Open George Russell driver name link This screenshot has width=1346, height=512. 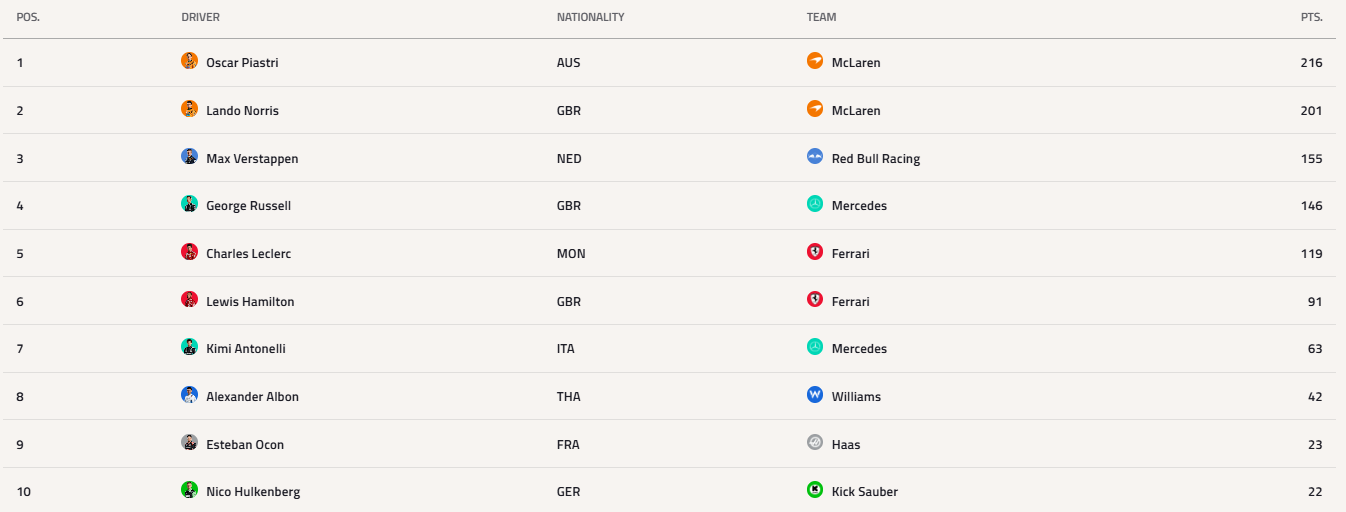coord(248,206)
